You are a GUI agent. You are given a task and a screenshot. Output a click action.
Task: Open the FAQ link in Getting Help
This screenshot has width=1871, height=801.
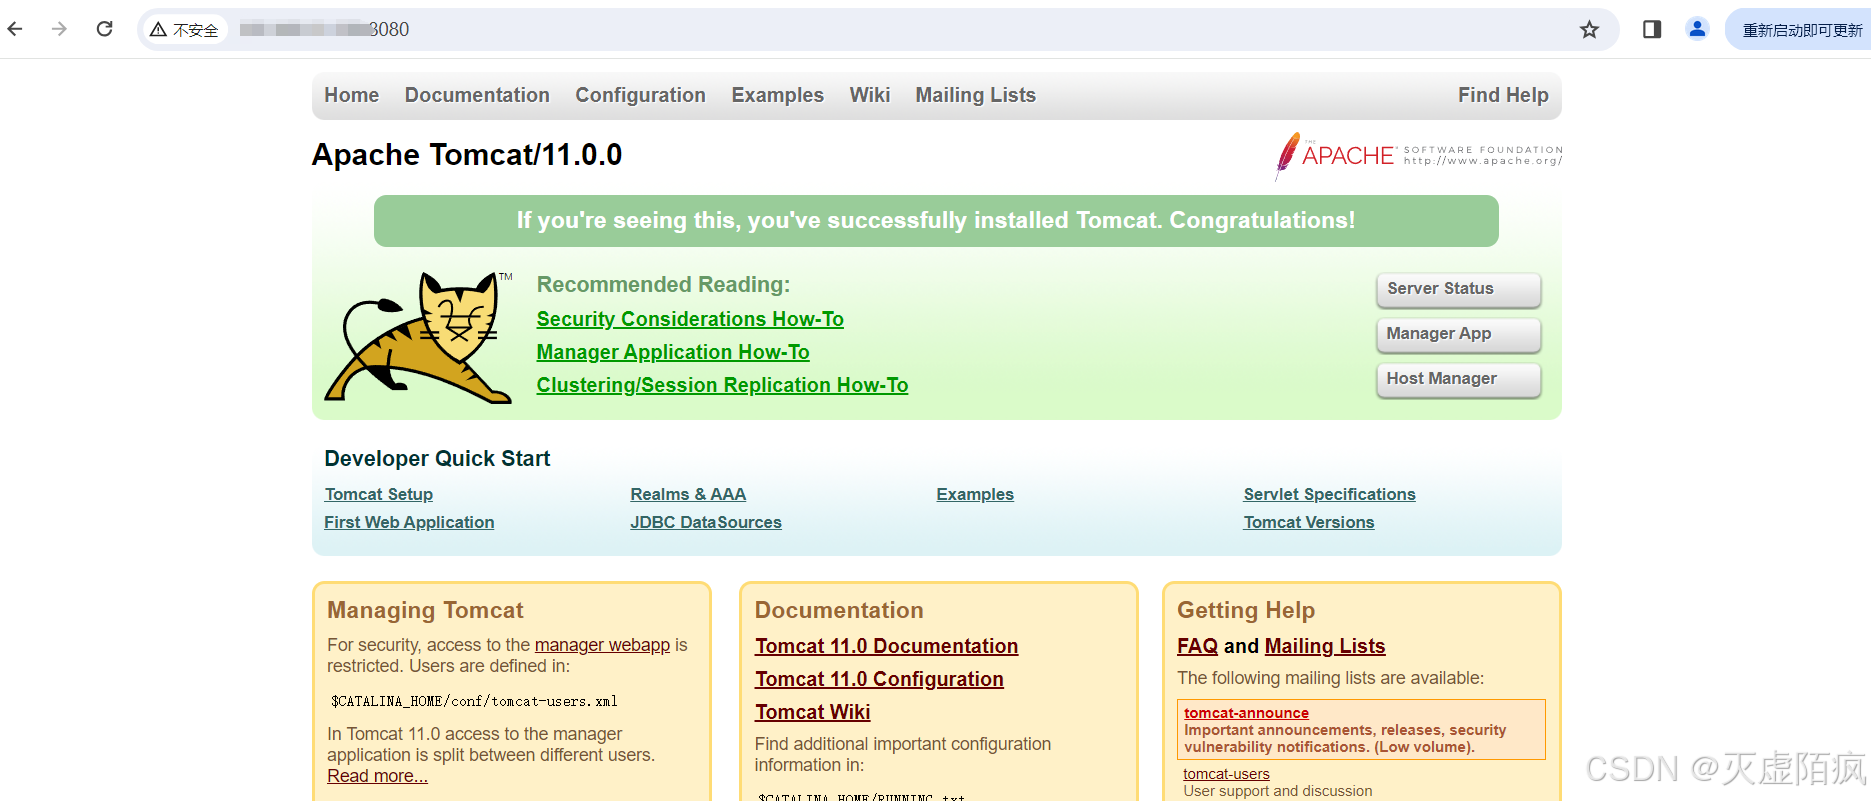click(x=1197, y=646)
